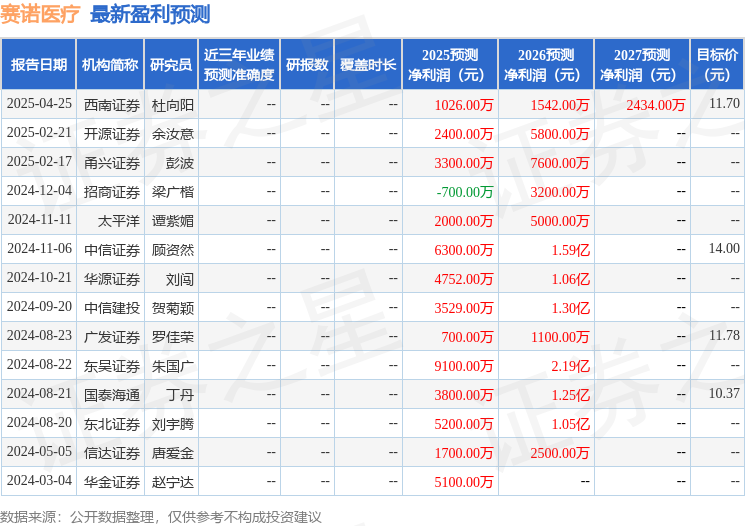
Task: Click the 1.59亿 forecast value
Action: 570,250
